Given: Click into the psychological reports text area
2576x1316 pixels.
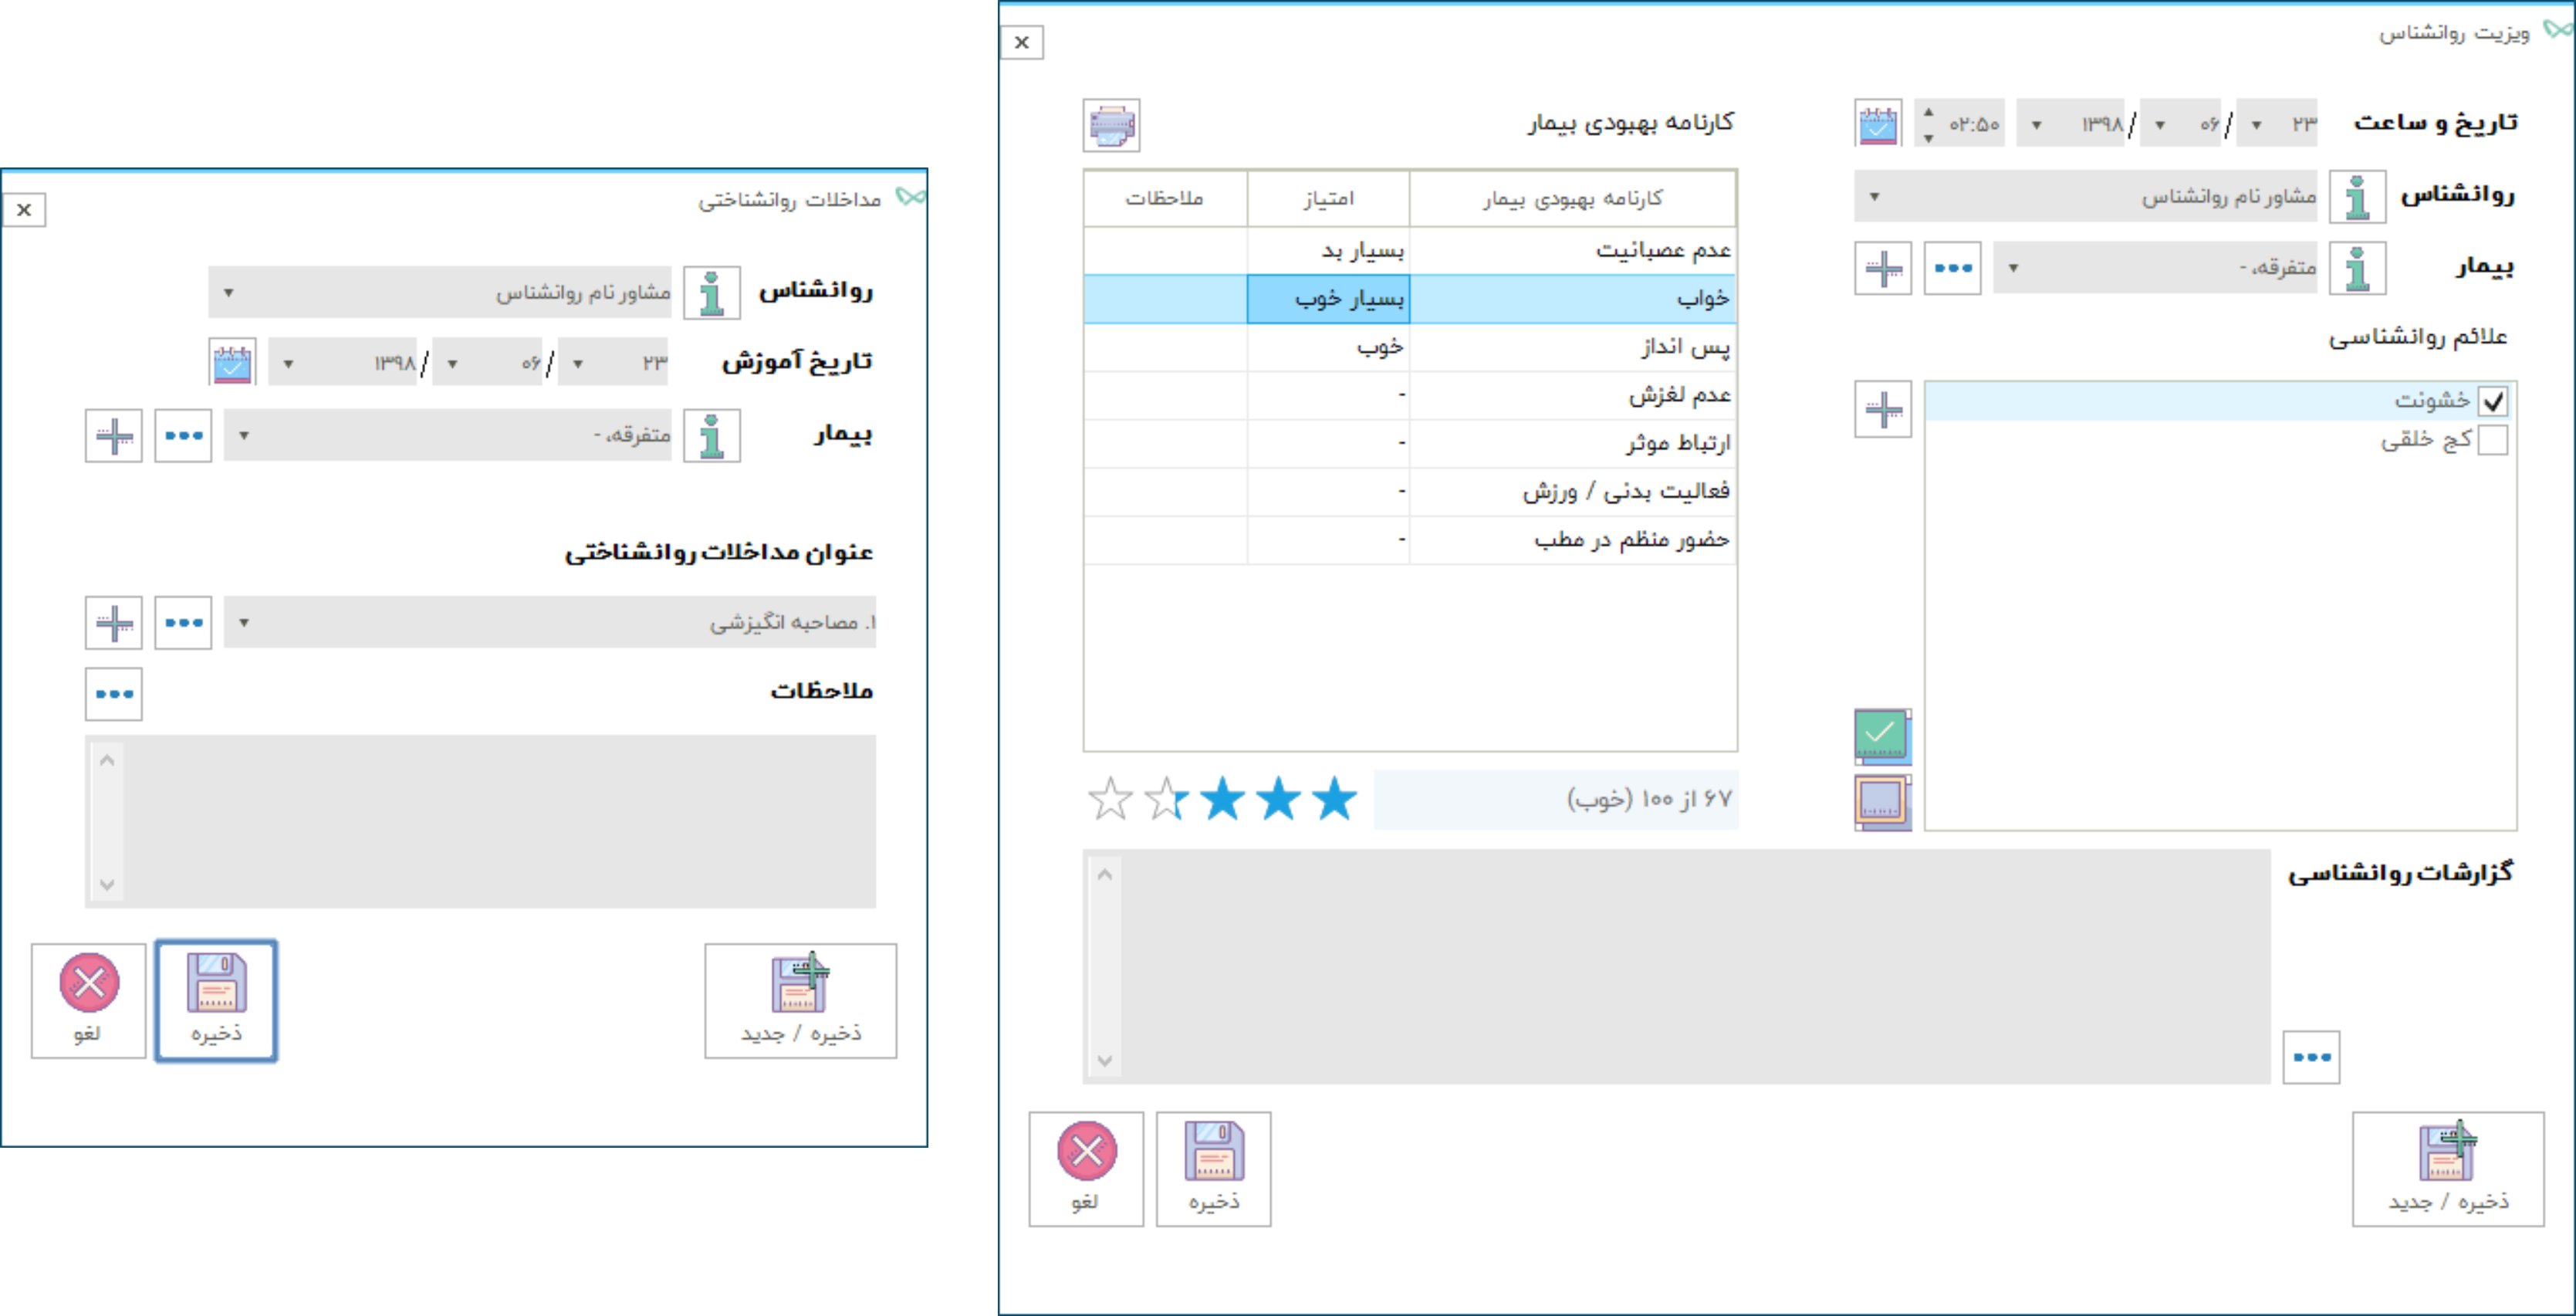Looking at the screenshot, I should (x=1677, y=967).
